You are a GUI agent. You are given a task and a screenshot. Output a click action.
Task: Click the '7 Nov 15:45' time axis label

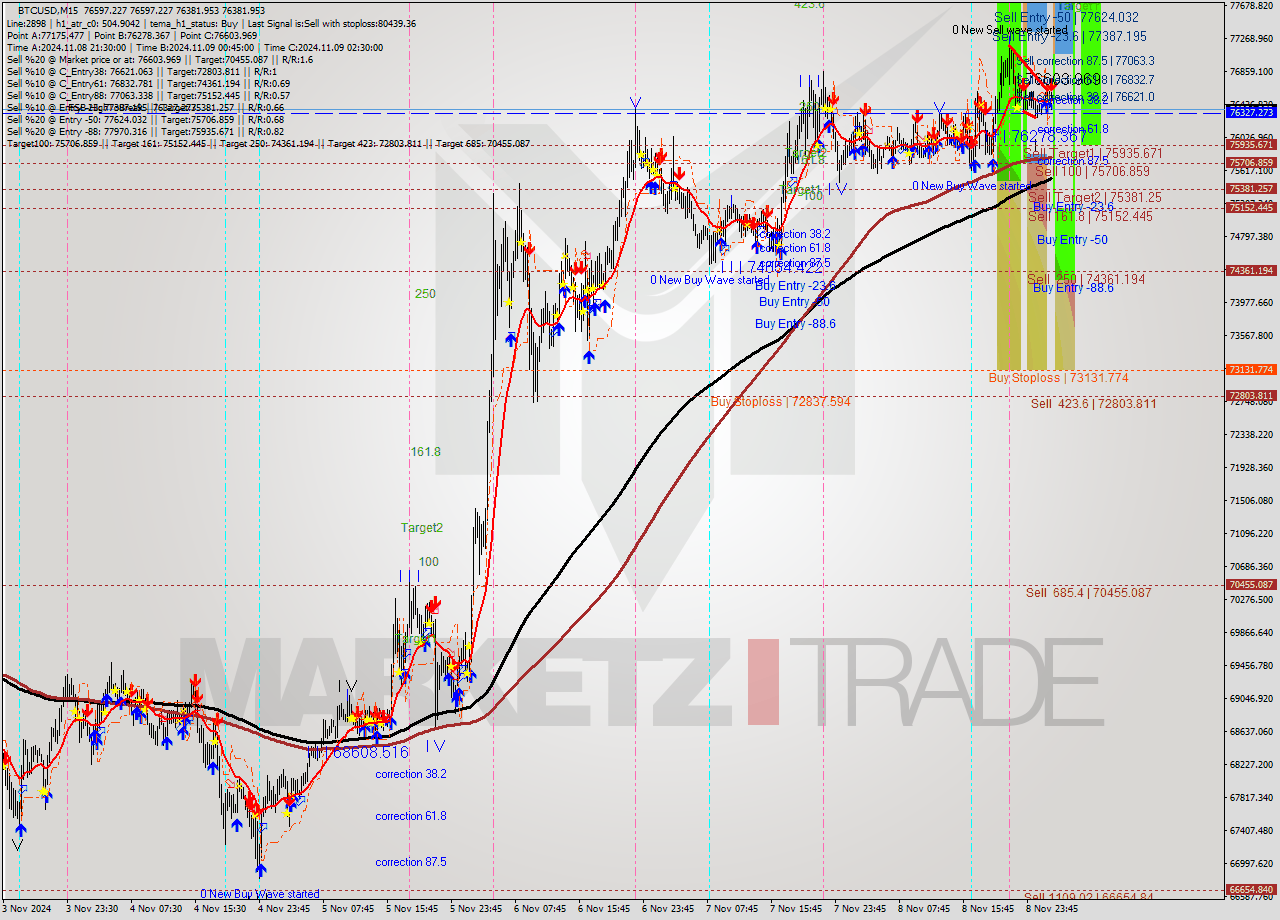(x=797, y=909)
